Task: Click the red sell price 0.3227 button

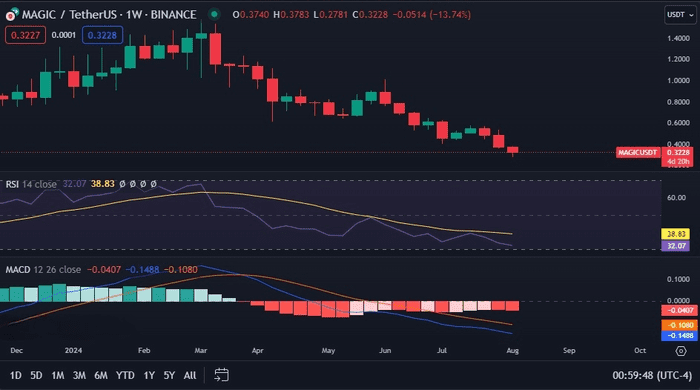Action: pyautogui.click(x=25, y=35)
